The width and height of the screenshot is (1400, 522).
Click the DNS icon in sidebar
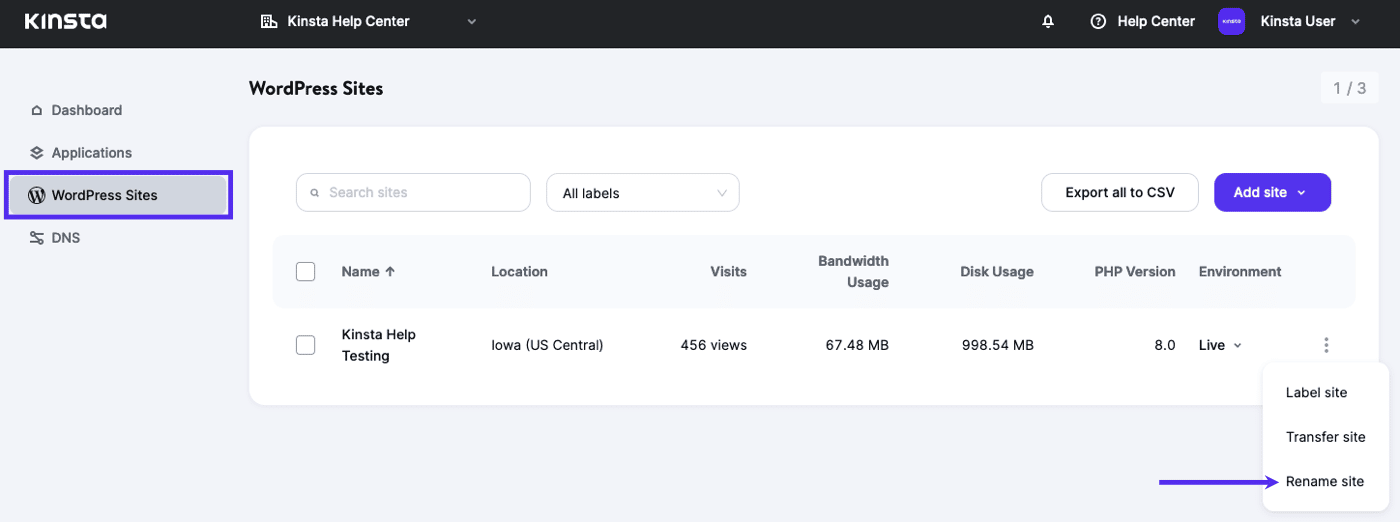point(37,238)
